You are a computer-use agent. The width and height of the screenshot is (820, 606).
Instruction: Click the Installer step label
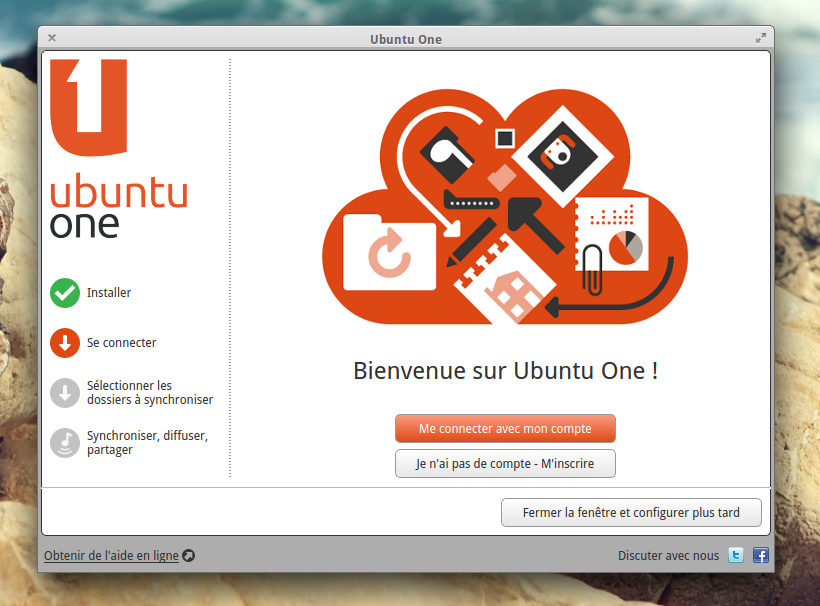(x=109, y=293)
